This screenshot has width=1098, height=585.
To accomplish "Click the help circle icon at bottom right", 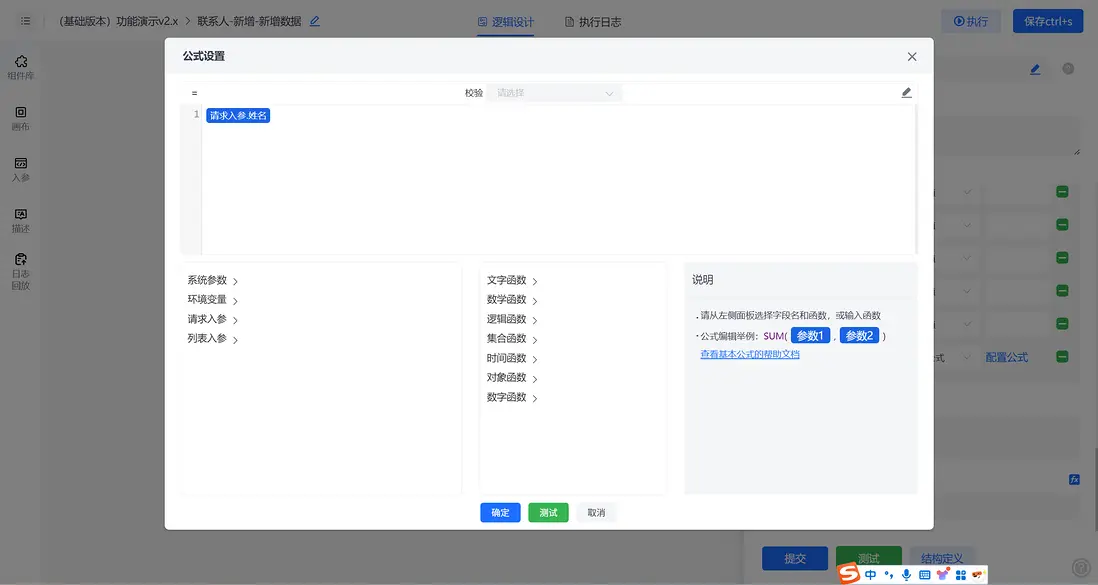I will click(1081, 567).
